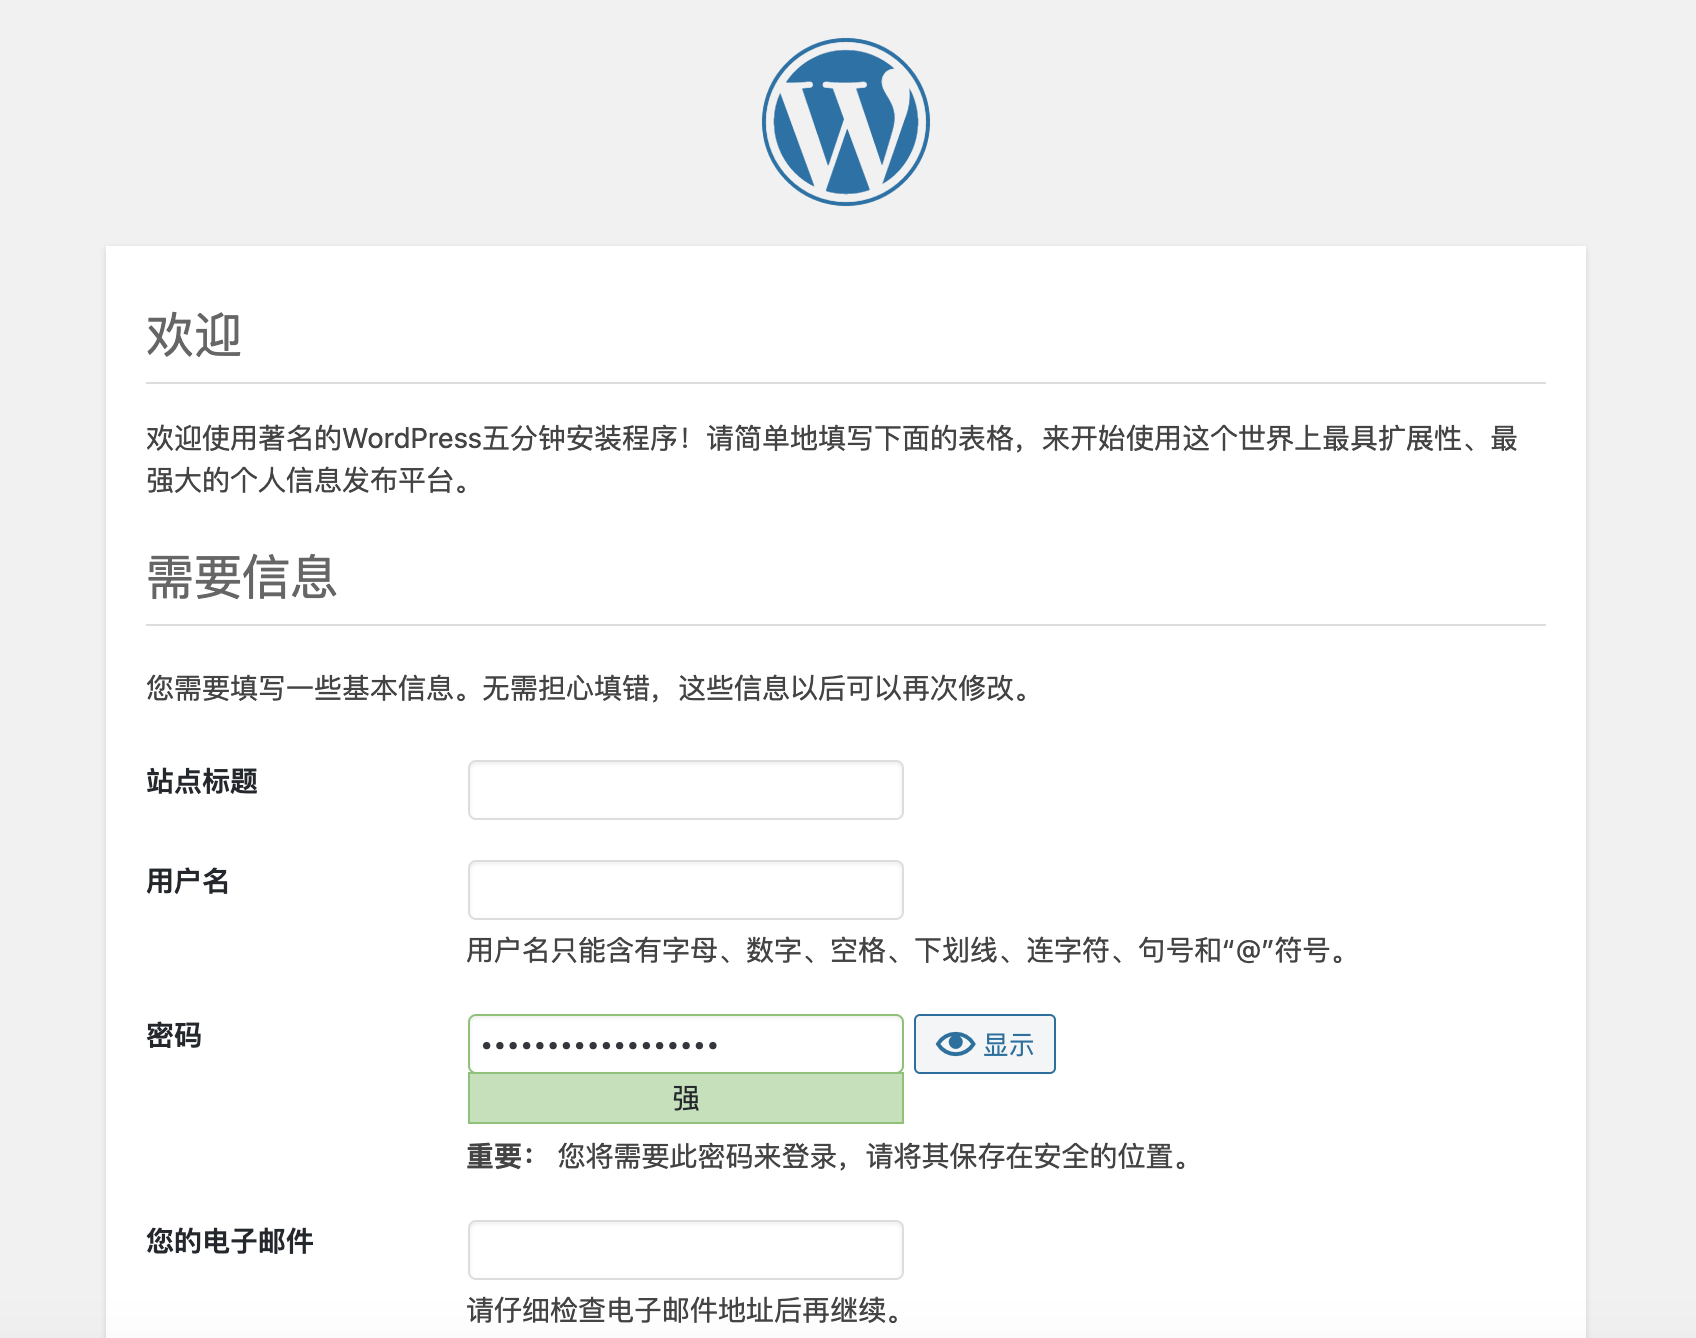Click inside the 站点标题 input field
The image size is (1696, 1338).
click(x=685, y=790)
